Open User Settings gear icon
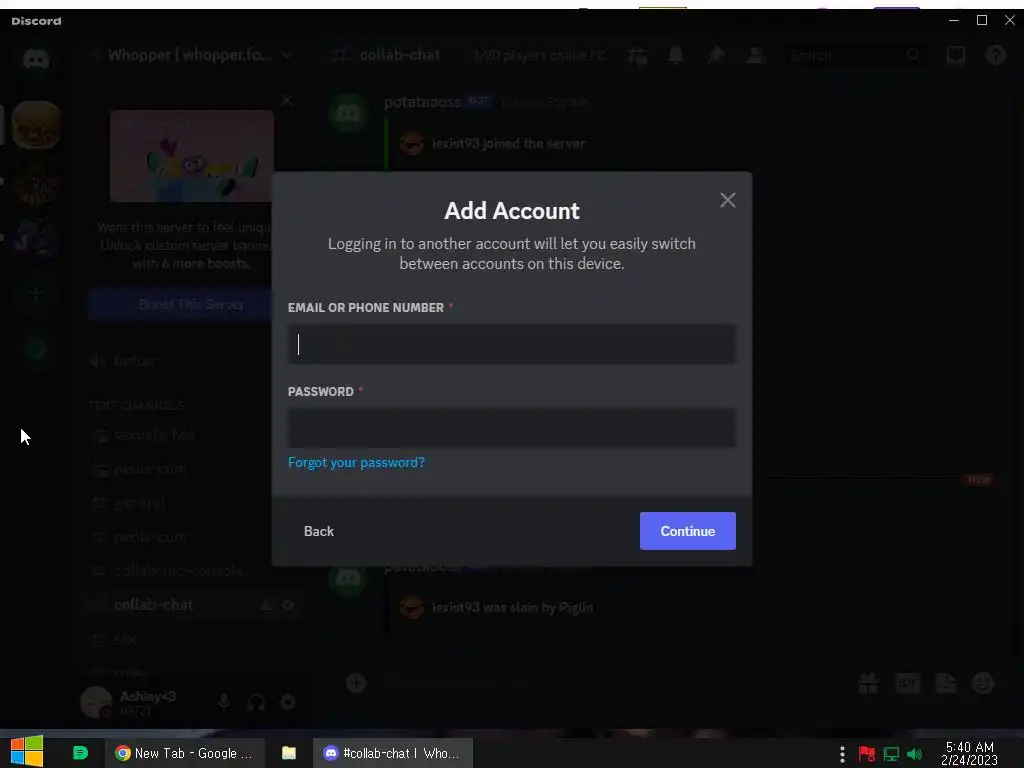 (x=288, y=702)
